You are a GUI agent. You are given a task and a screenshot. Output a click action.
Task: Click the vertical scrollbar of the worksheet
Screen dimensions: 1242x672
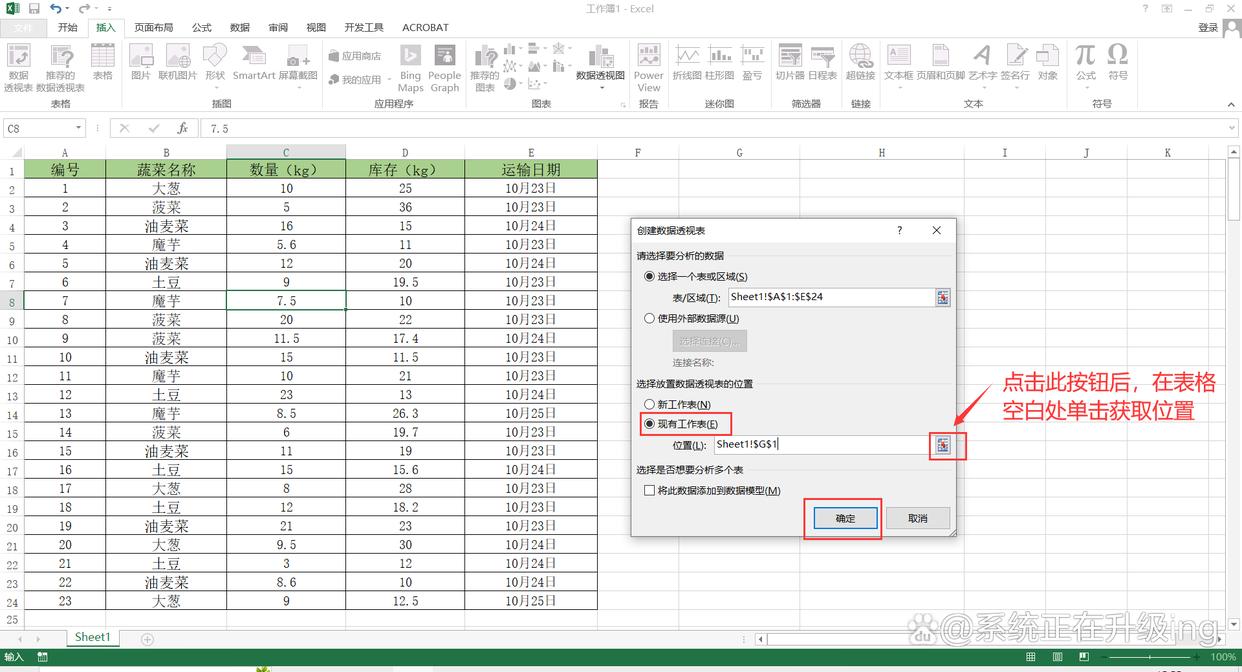coord(1232,390)
